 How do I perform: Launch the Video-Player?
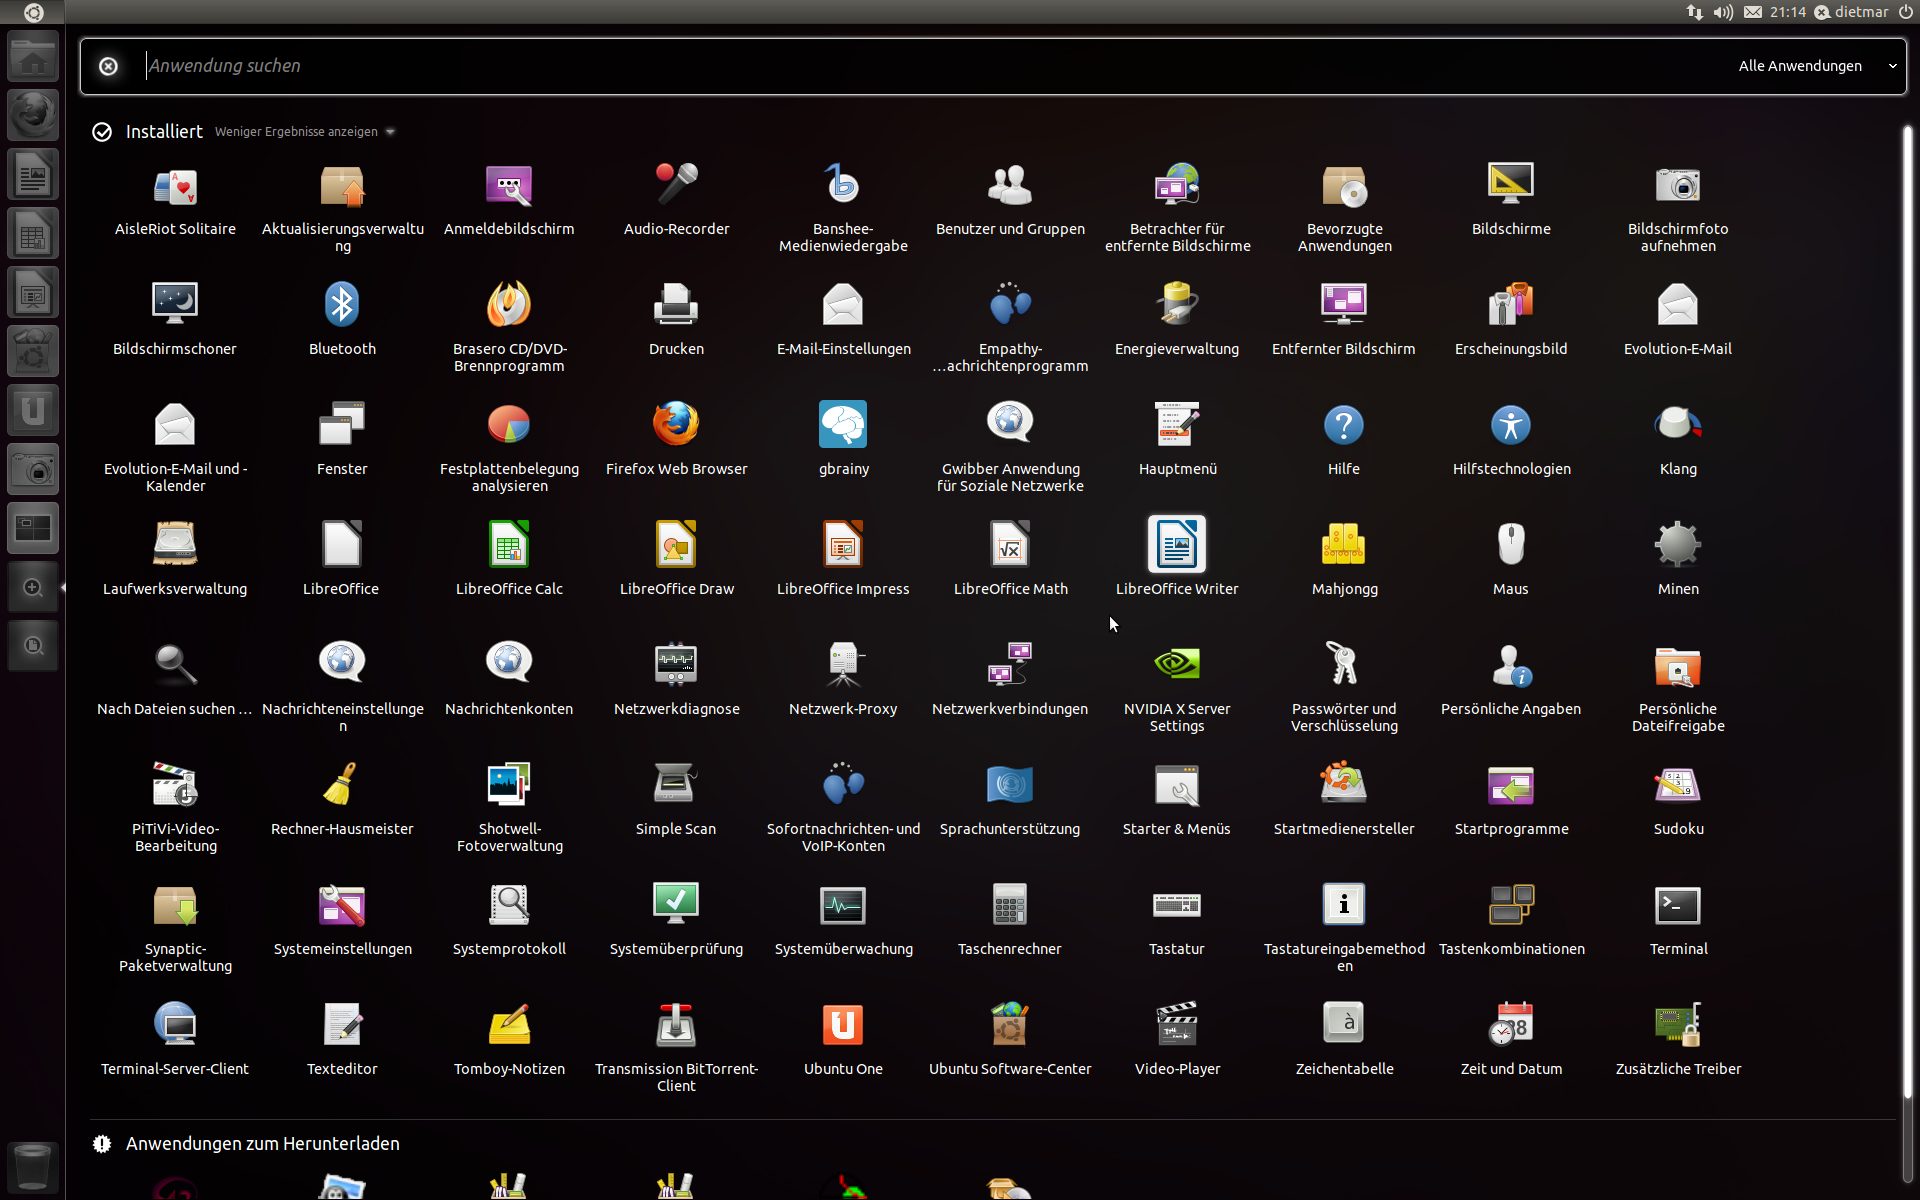pos(1177,1040)
